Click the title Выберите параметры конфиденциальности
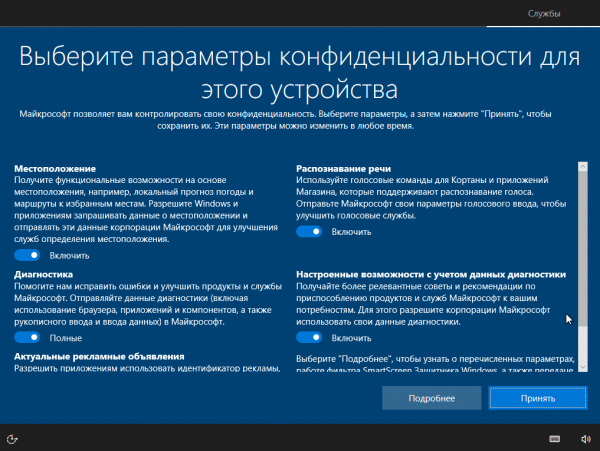This screenshot has height=451, width=600. [300, 73]
